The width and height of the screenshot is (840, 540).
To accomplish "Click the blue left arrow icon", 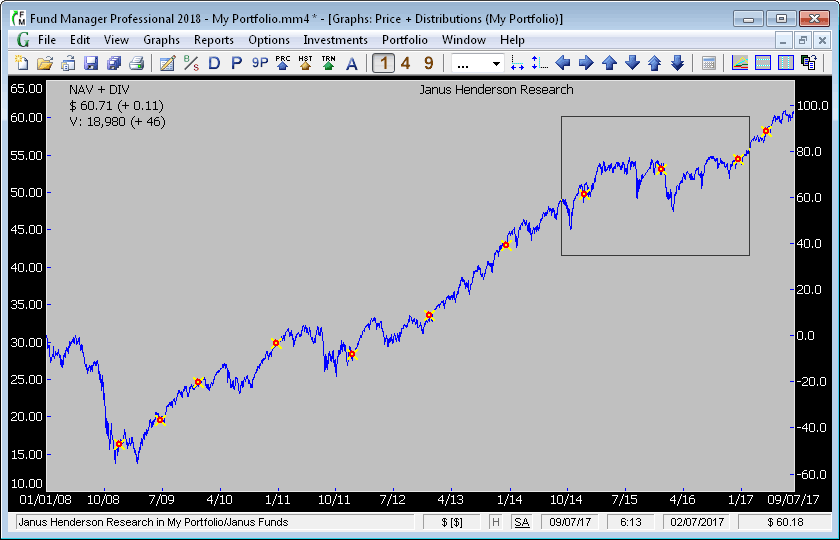I will 562,63.
